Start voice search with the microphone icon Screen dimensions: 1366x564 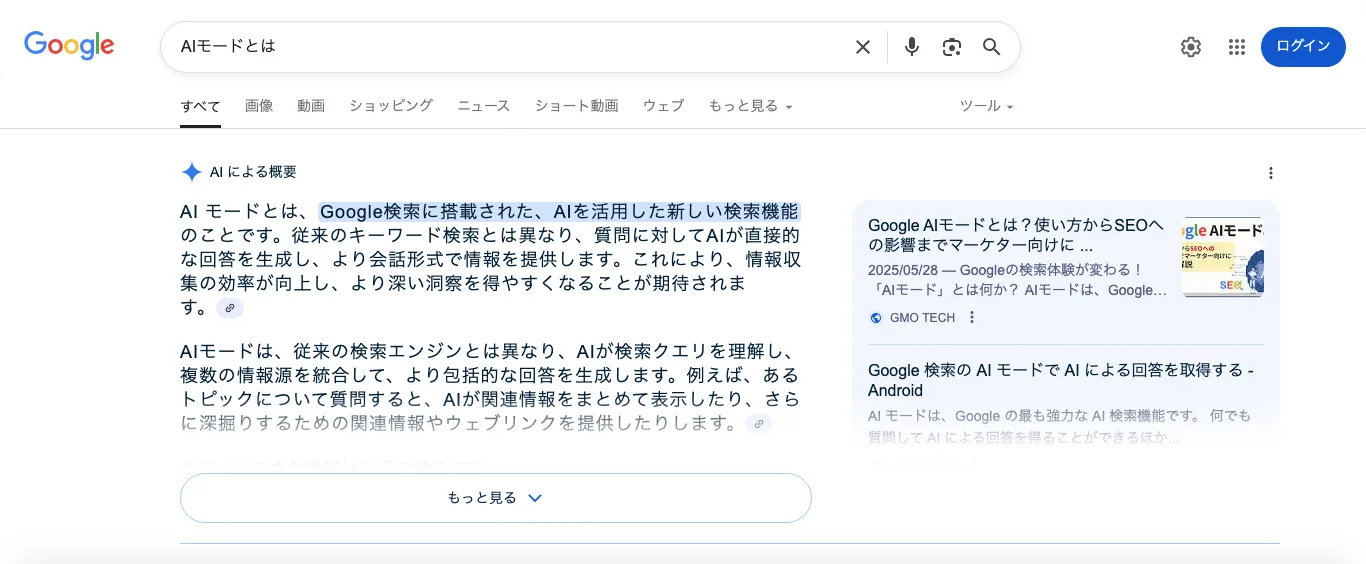911,47
